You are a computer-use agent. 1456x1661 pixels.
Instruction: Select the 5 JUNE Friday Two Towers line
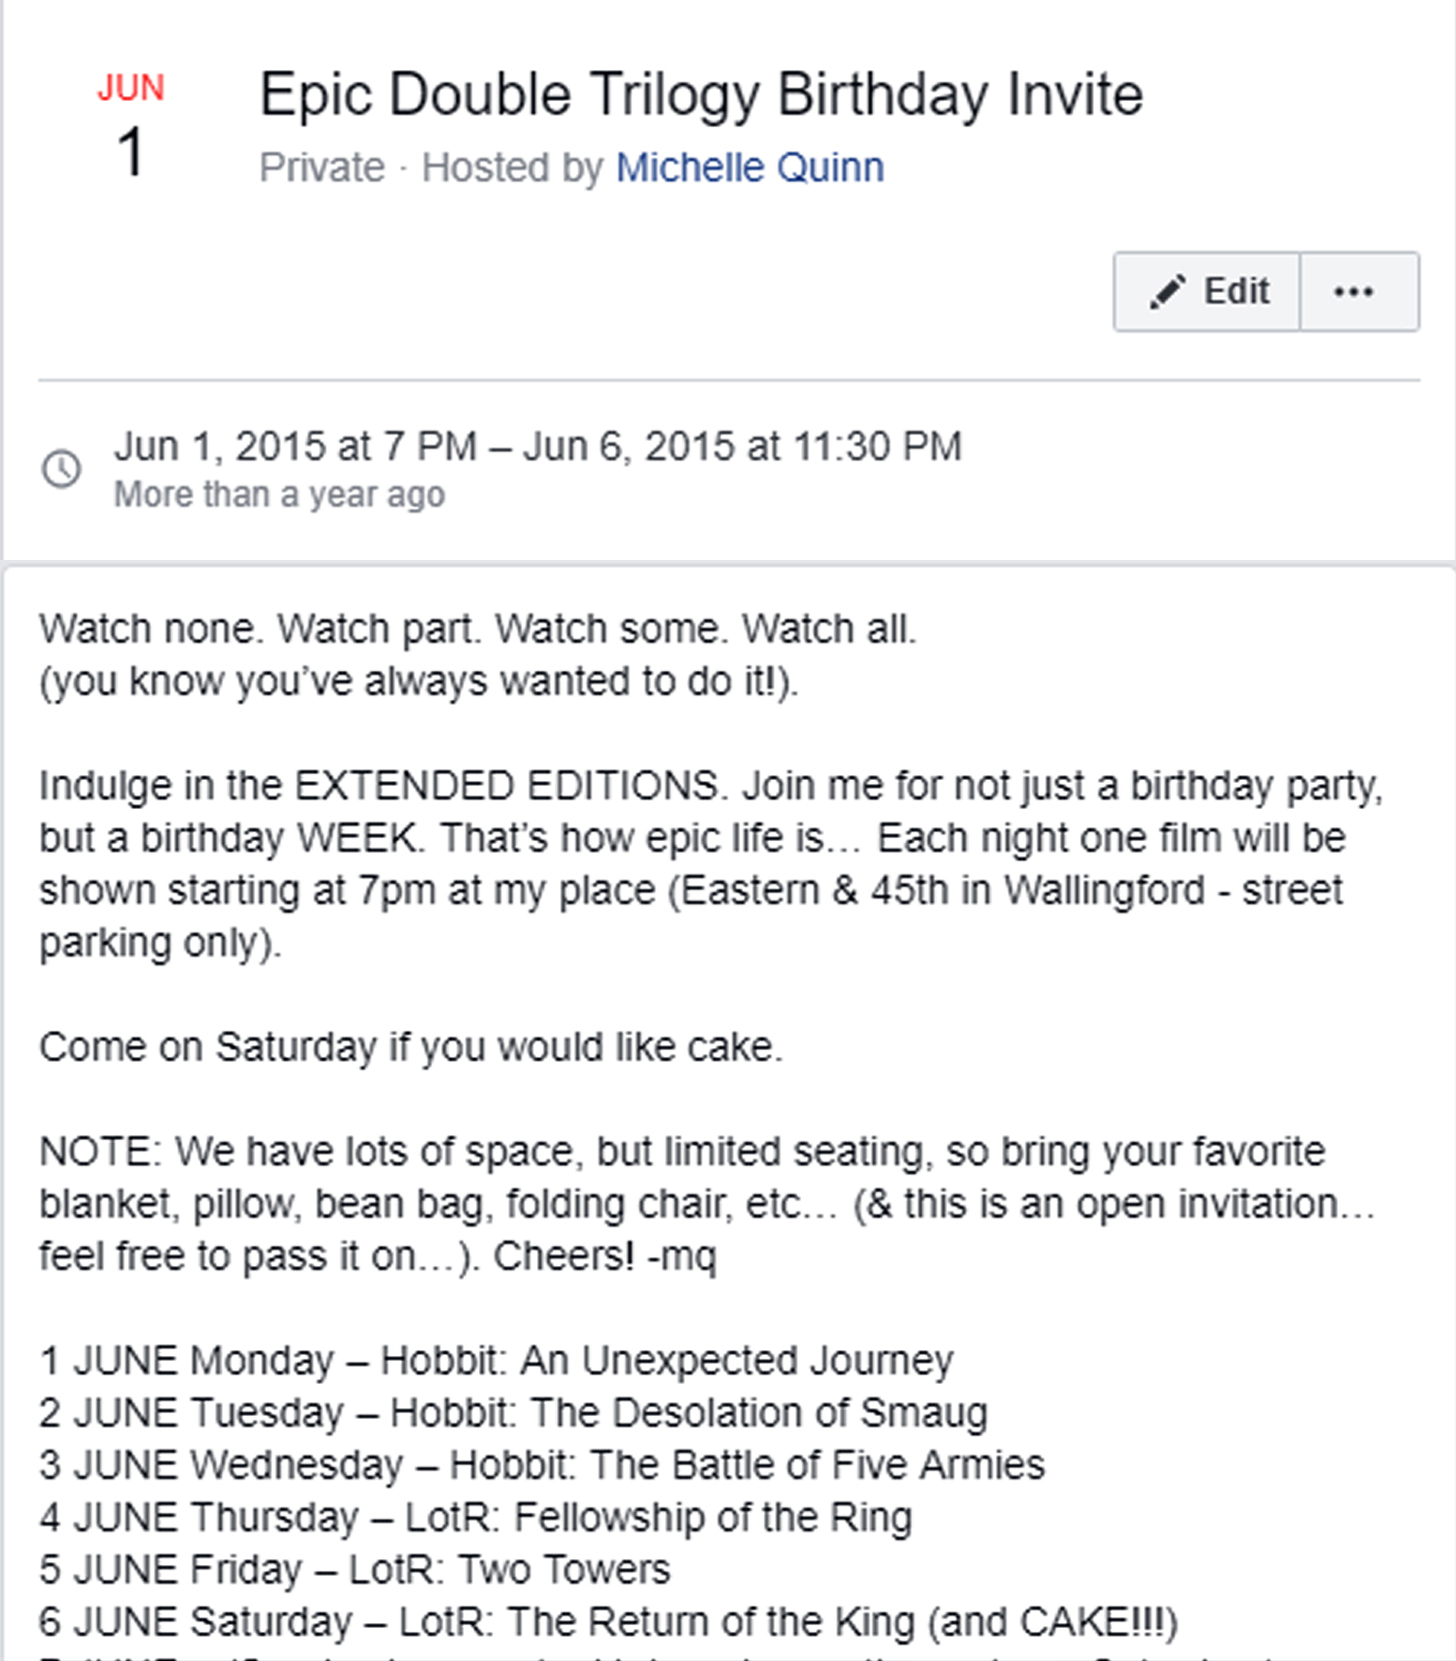(354, 1570)
